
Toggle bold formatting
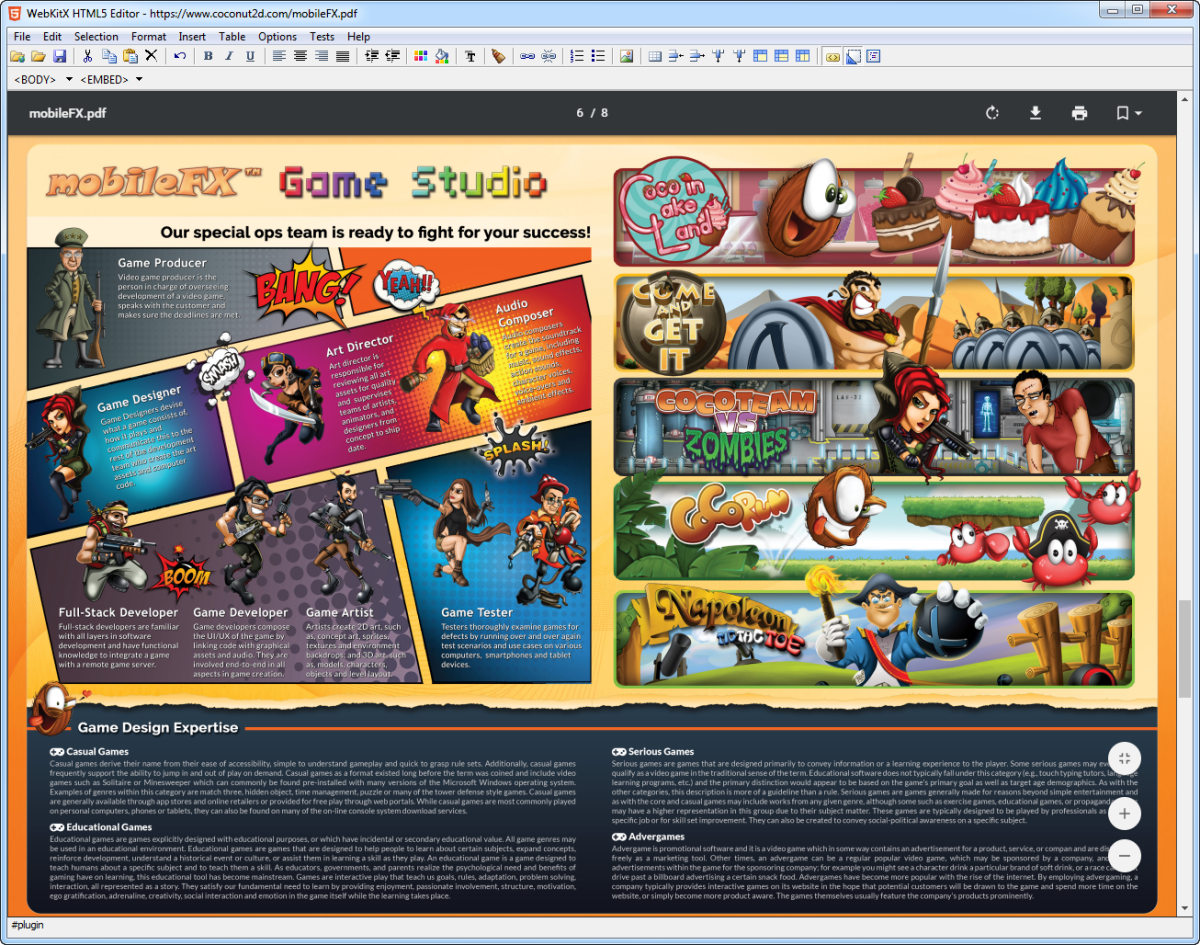click(x=208, y=56)
